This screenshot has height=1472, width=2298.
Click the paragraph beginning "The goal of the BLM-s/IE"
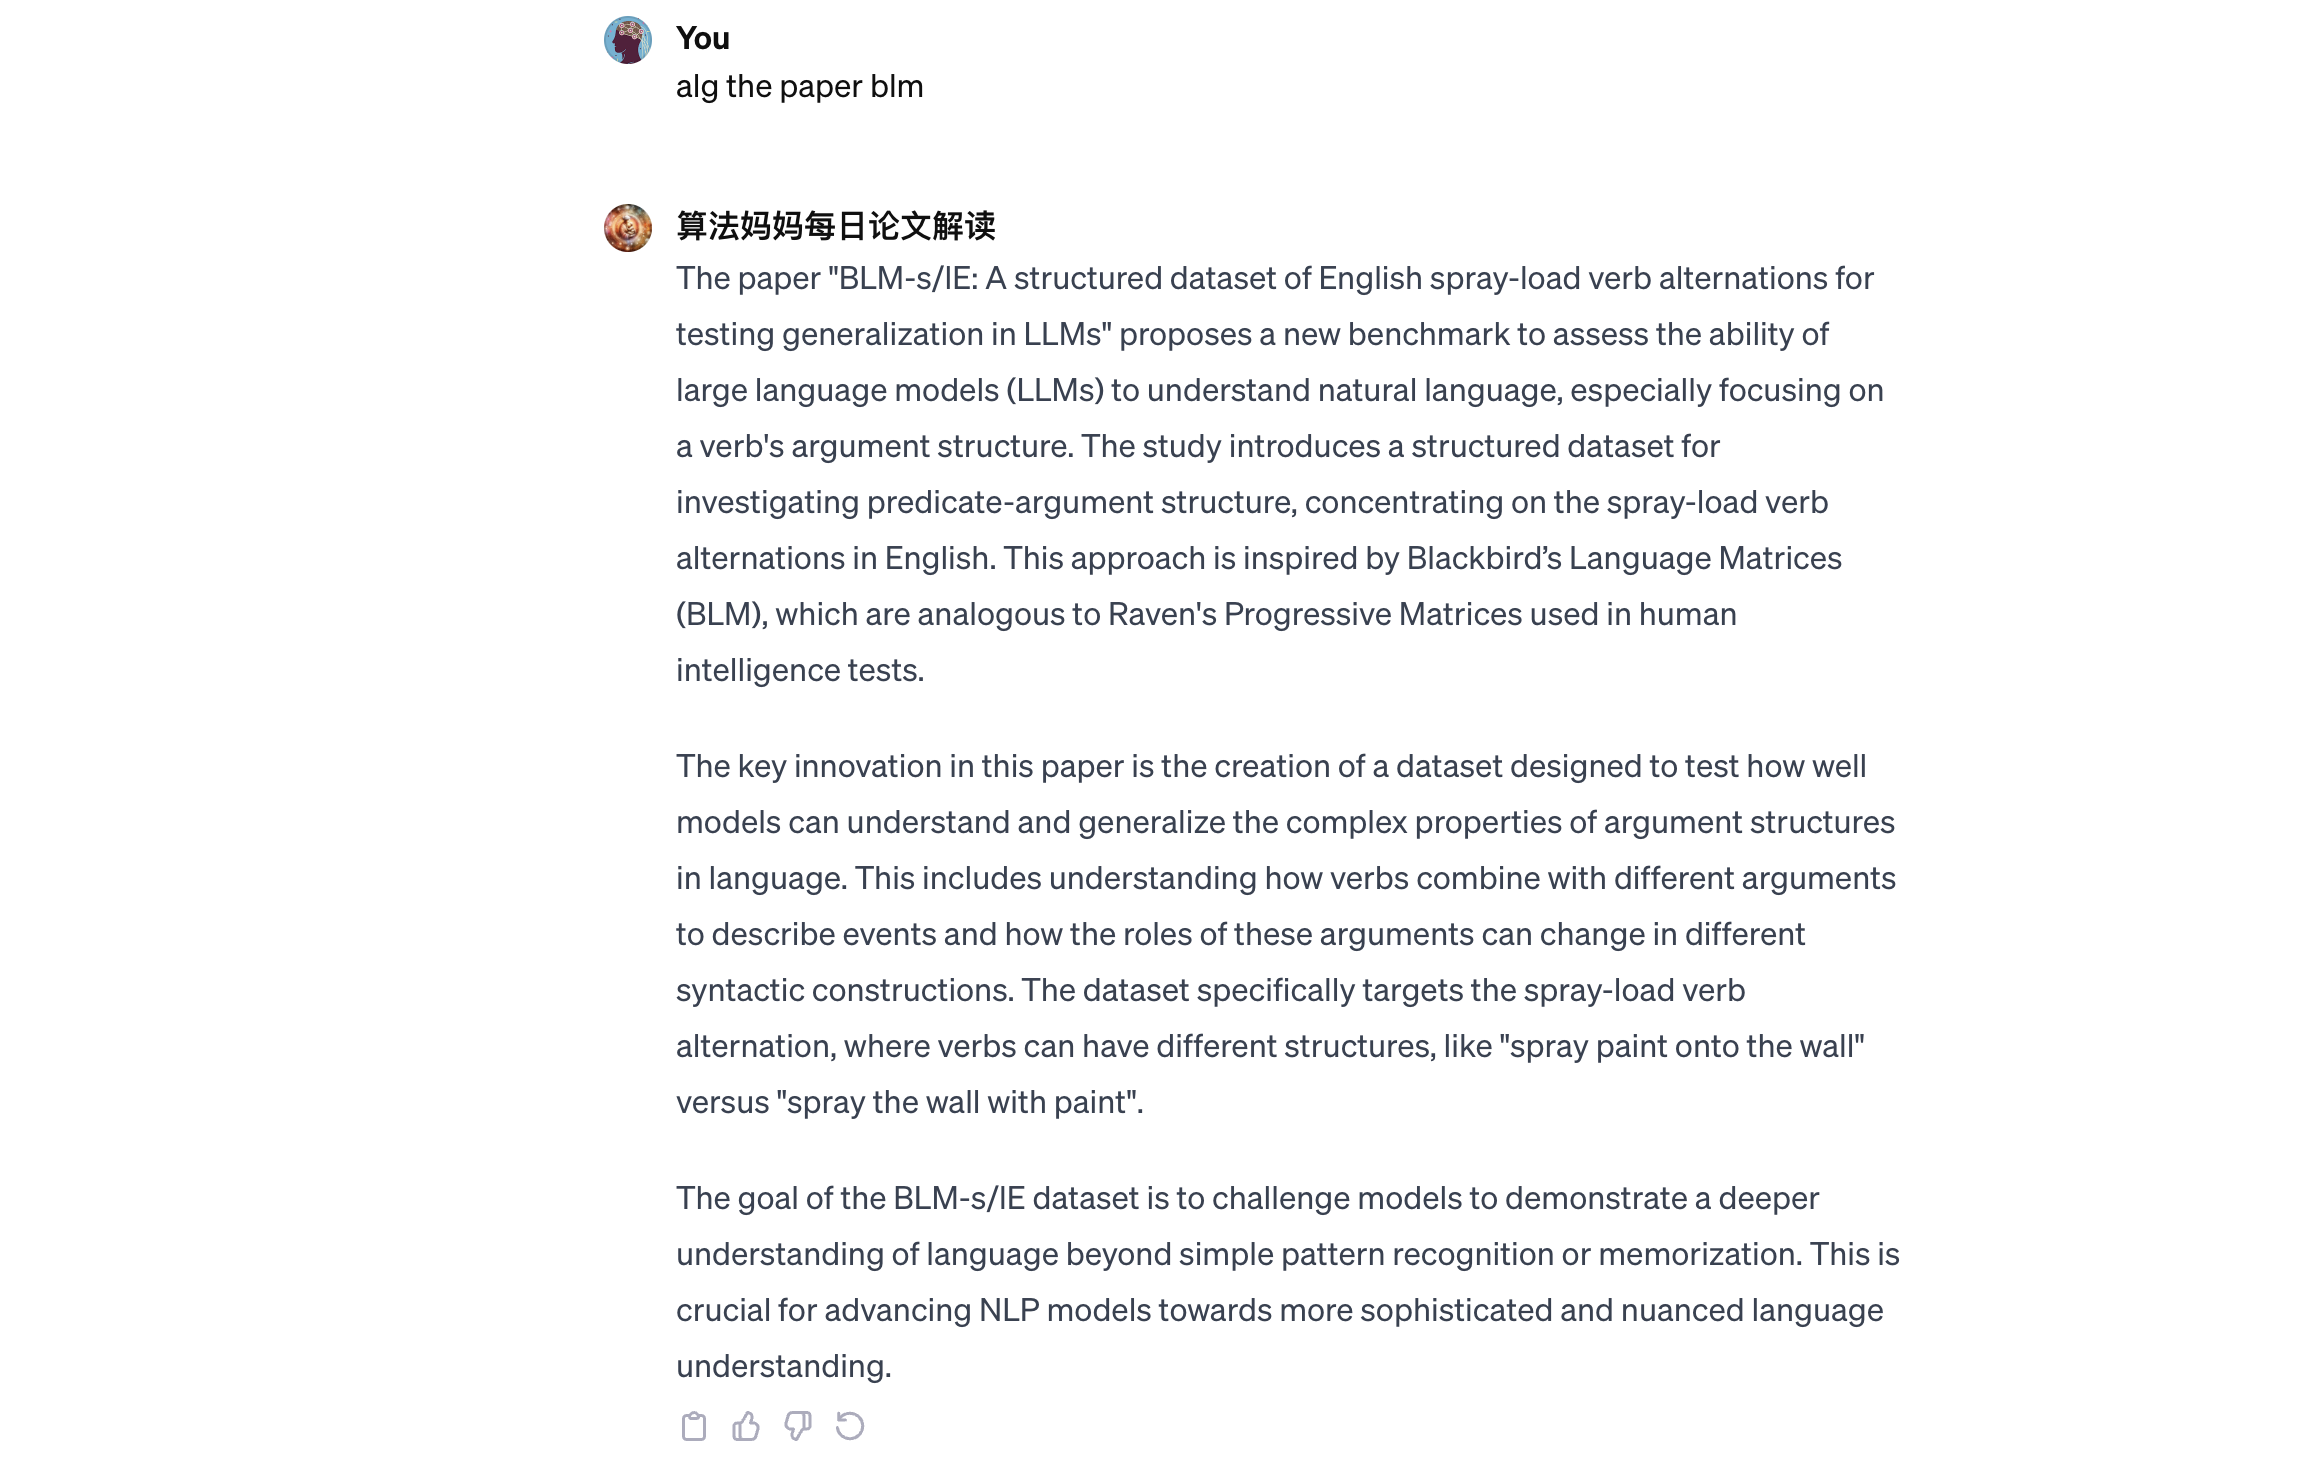coord(1288,1282)
